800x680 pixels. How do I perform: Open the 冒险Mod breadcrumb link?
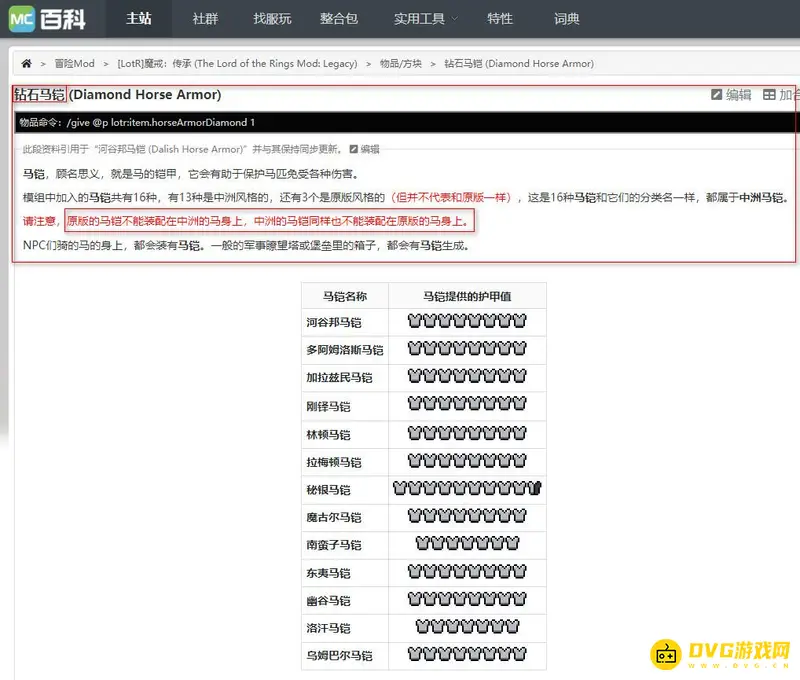(74, 63)
